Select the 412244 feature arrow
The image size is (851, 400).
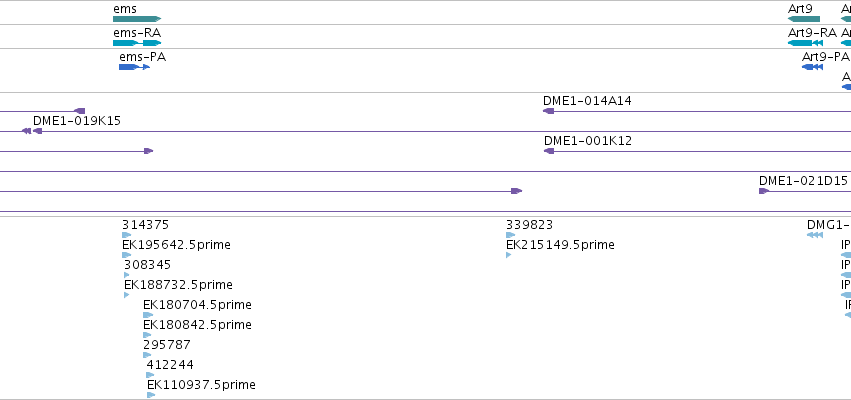click(150, 375)
